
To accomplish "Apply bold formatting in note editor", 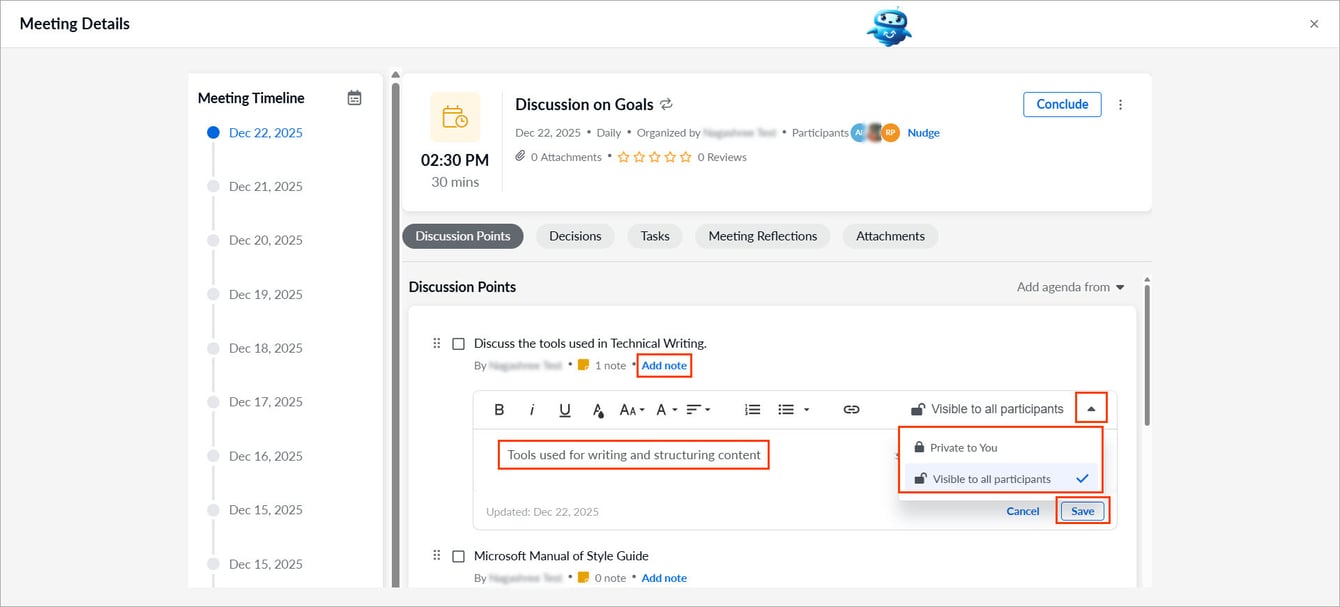I will [x=499, y=409].
